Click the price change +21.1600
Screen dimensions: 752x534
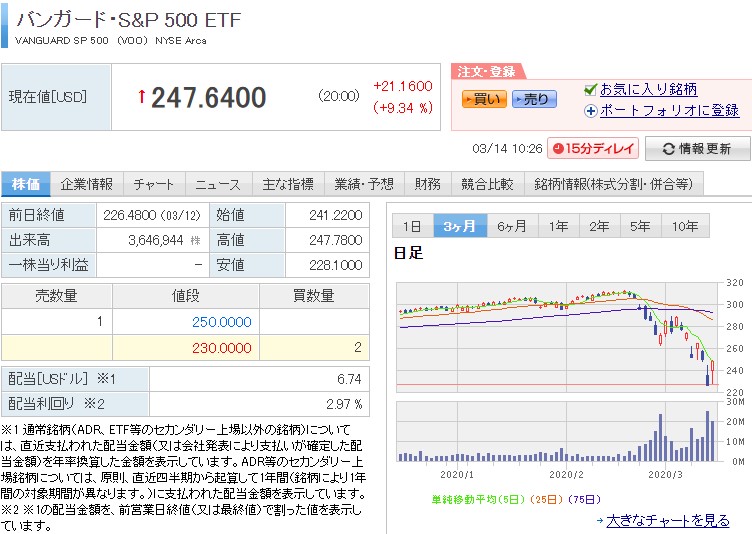click(403, 86)
